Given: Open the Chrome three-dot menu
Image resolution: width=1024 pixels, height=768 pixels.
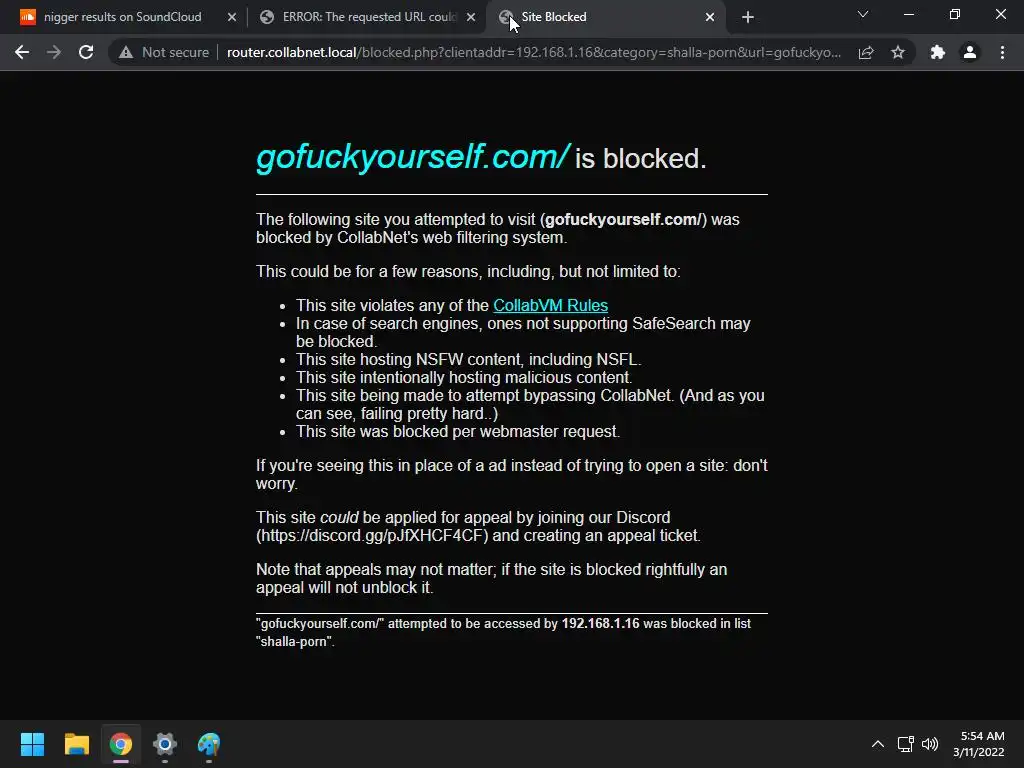Looking at the screenshot, I should click(1002, 52).
